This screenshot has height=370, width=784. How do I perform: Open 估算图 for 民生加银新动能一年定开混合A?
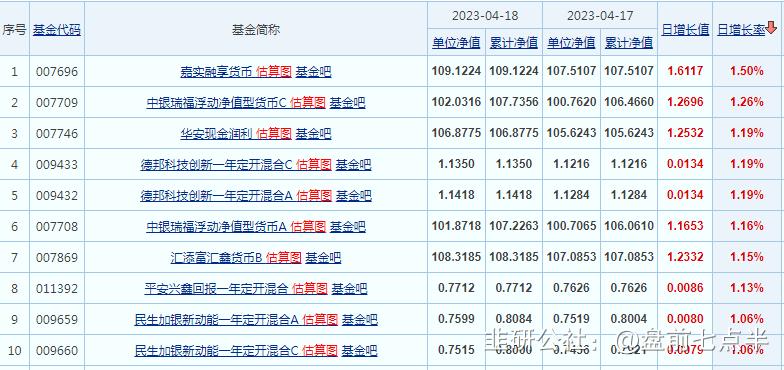[320, 320]
